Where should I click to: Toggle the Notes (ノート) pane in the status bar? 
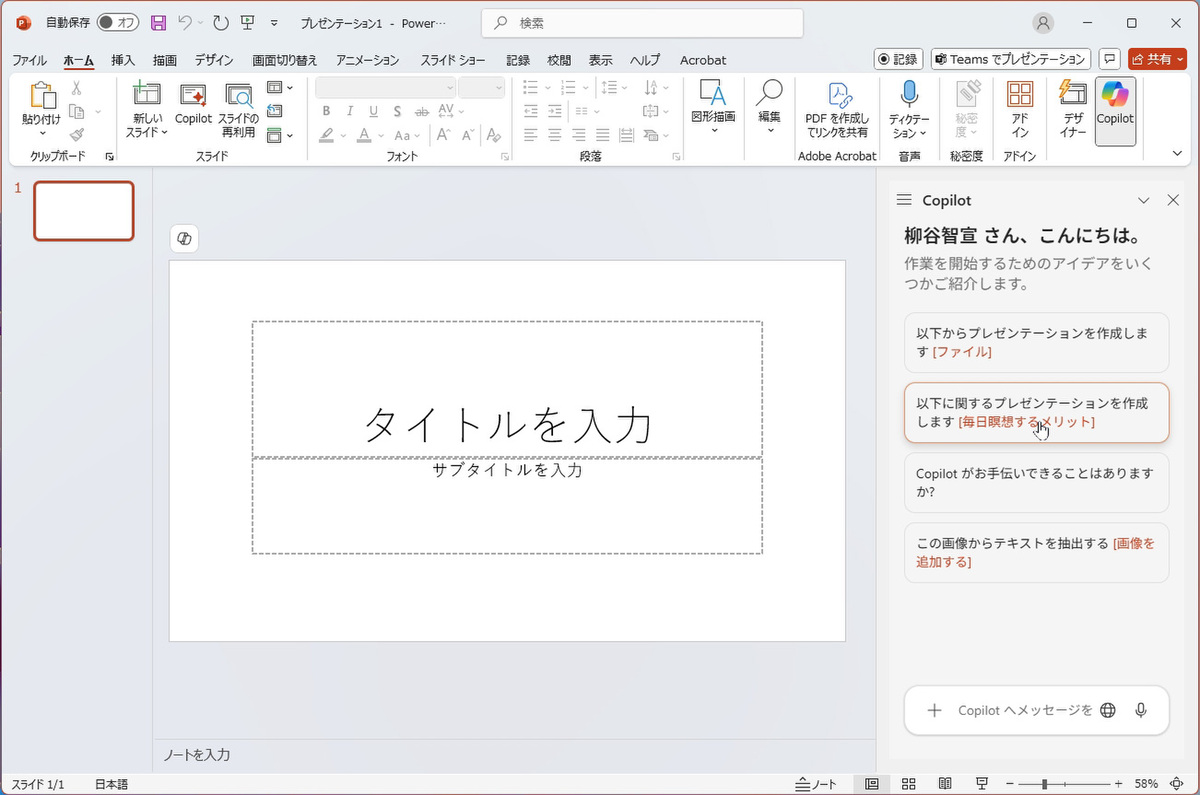coord(816,784)
